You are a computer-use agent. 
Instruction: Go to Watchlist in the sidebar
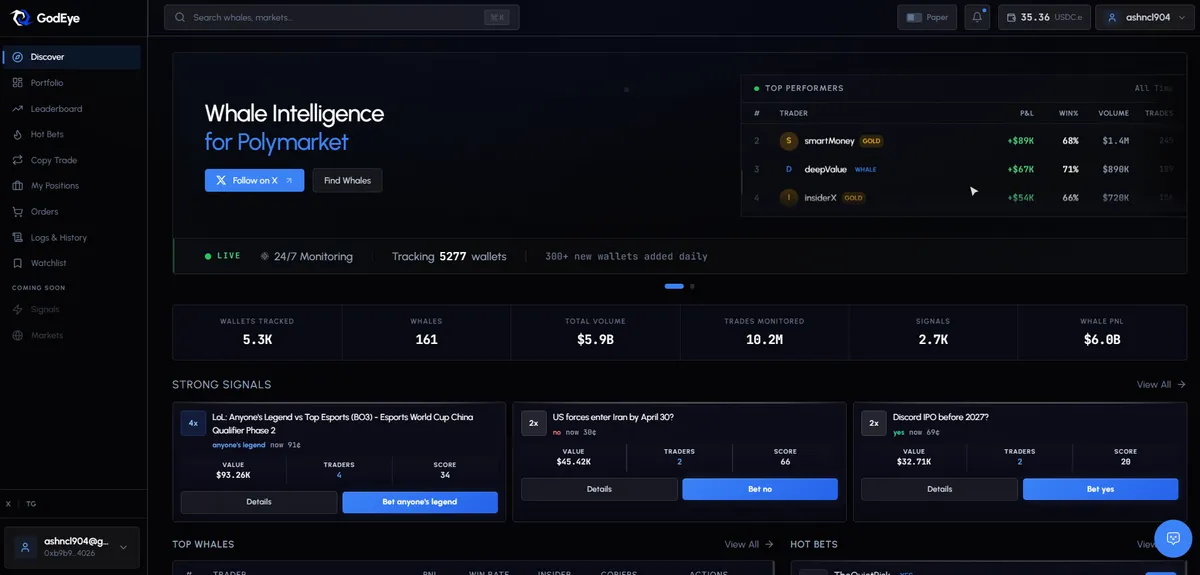[x=48, y=263]
